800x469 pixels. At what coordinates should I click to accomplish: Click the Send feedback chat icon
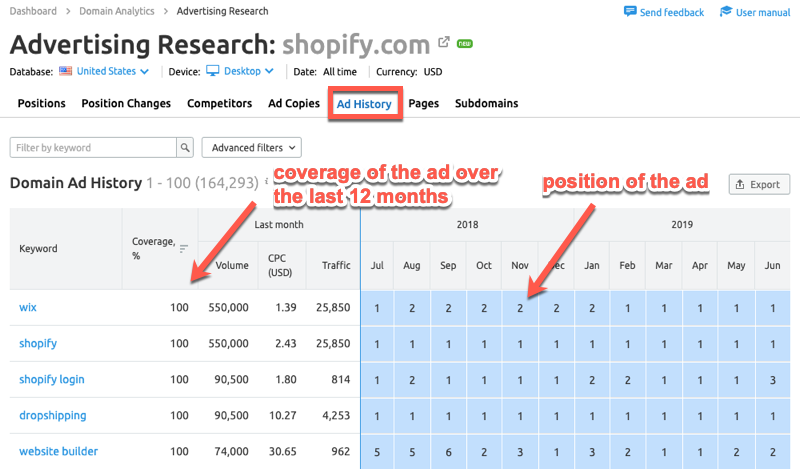[630, 12]
